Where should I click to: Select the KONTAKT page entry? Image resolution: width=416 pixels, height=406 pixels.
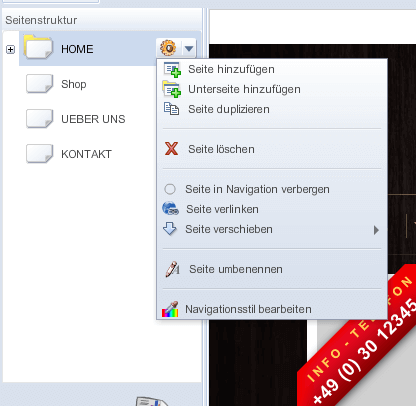[86, 154]
